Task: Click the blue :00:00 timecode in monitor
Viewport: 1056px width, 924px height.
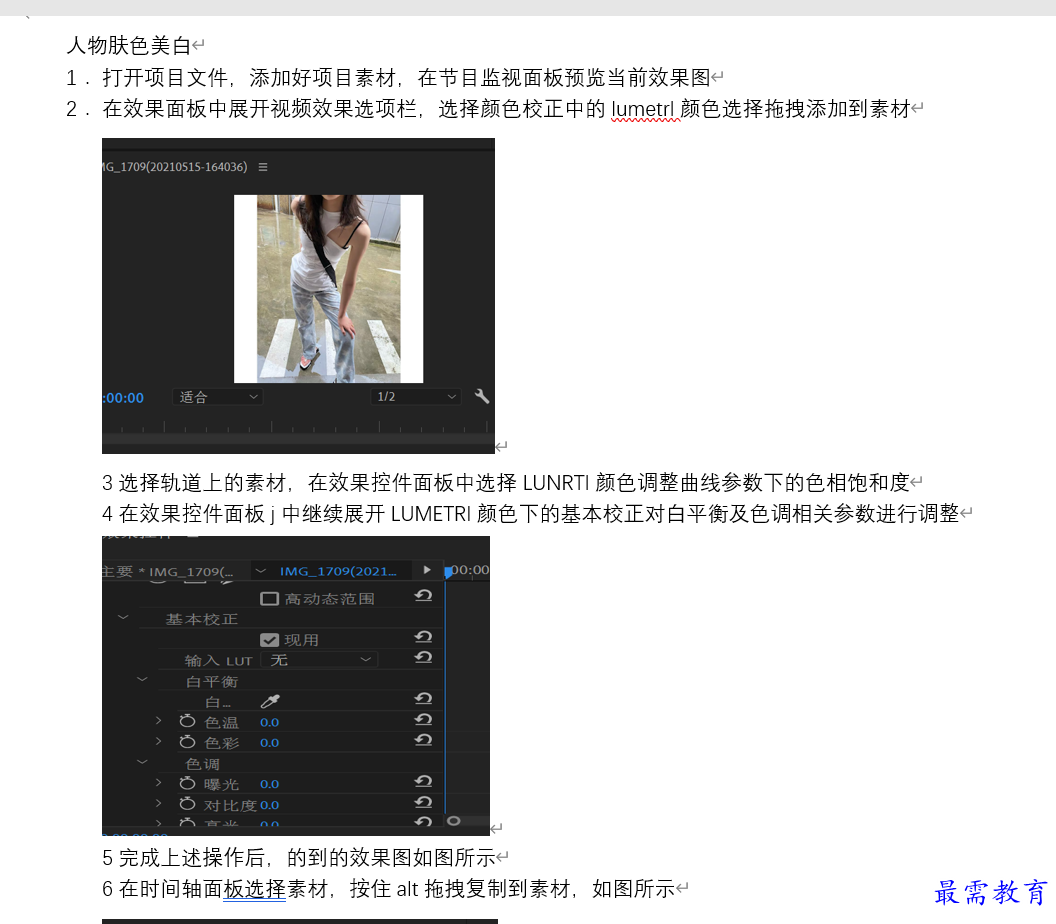Action: 123,398
